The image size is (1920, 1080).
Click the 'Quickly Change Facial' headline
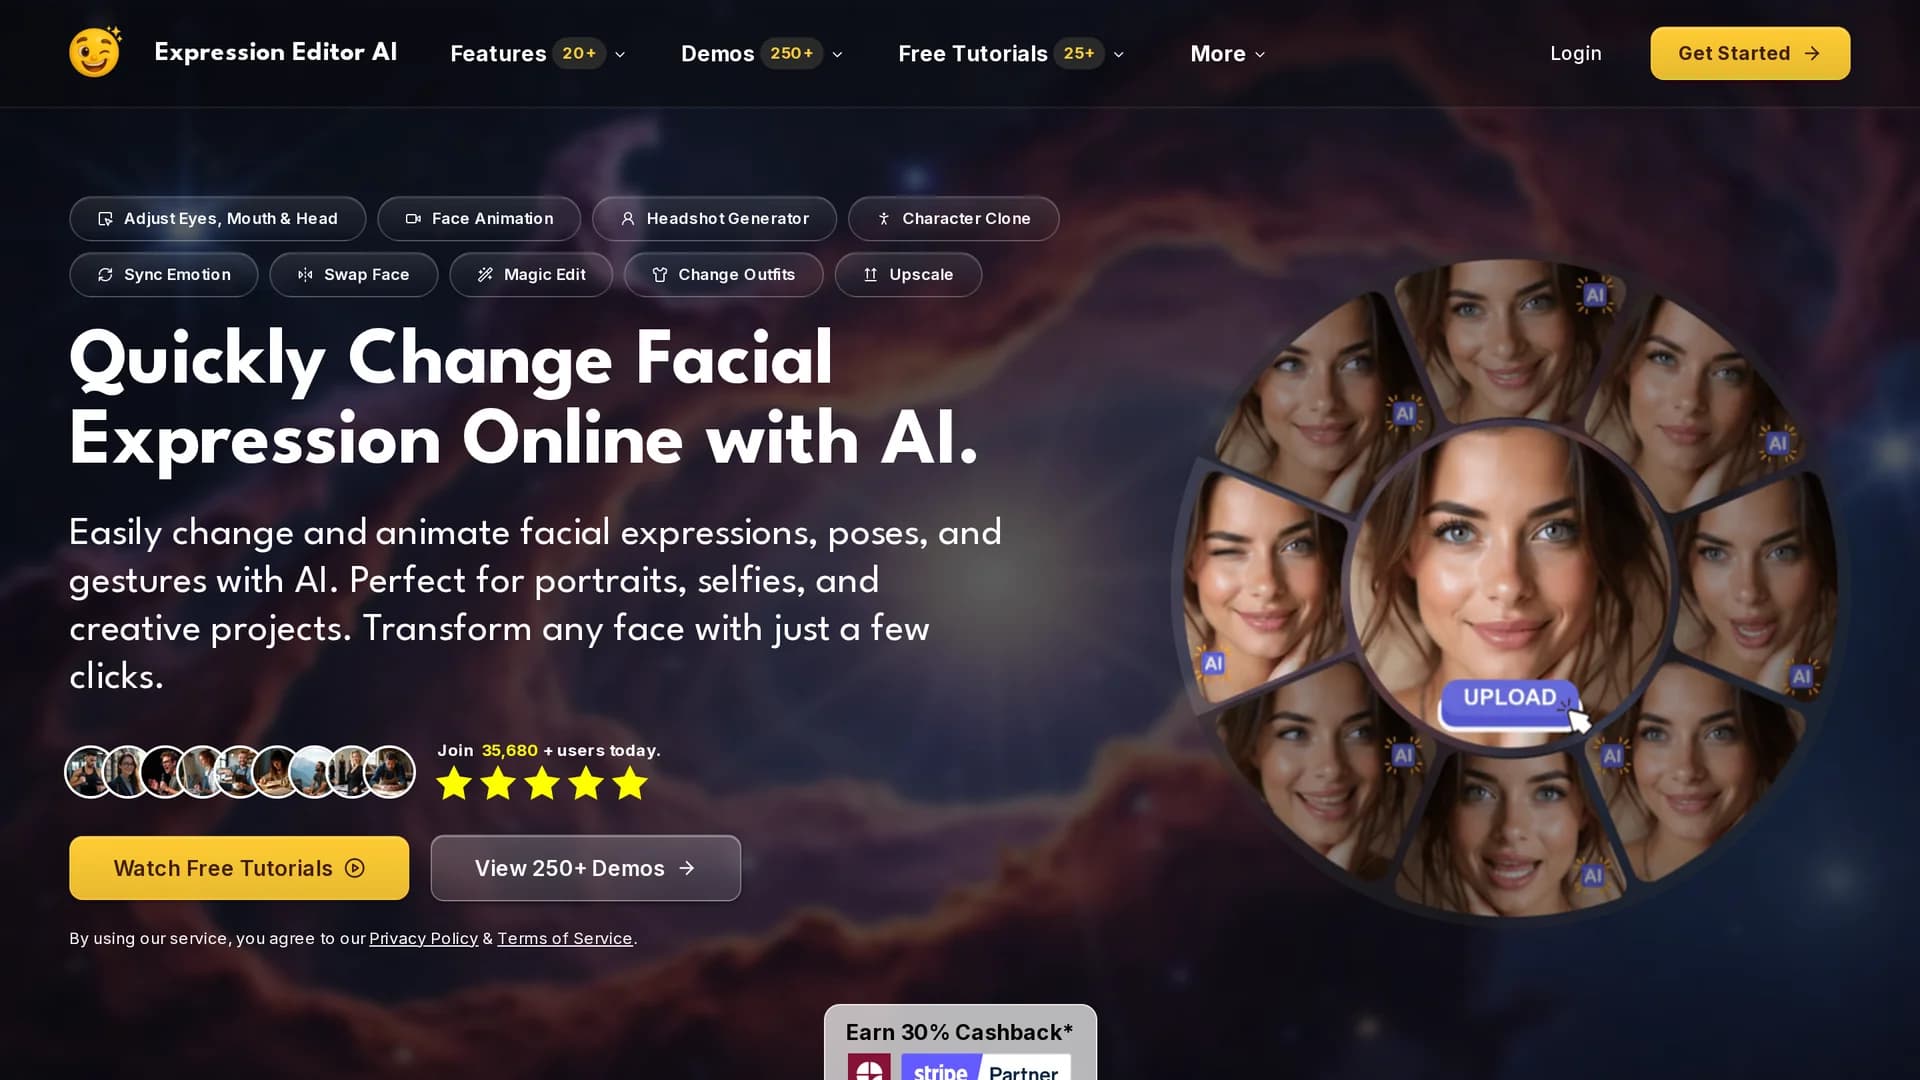451,359
